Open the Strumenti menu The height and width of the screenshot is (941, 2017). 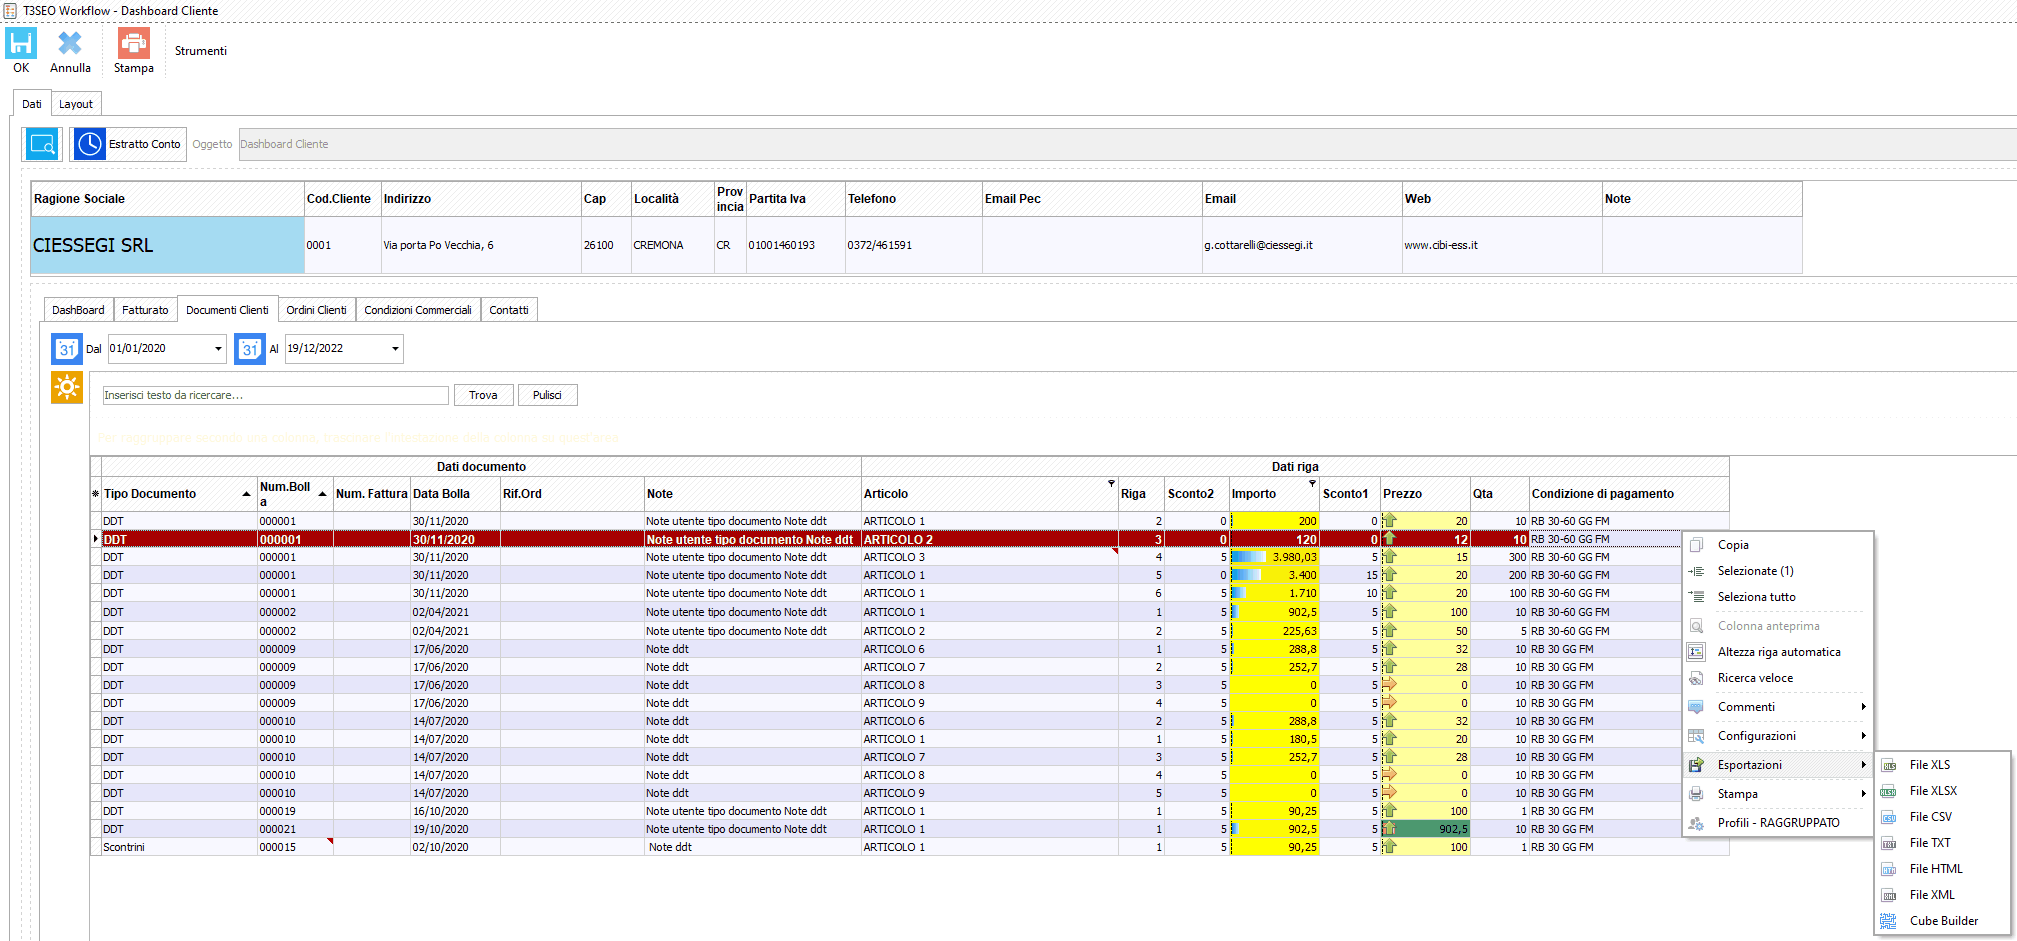click(201, 51)
